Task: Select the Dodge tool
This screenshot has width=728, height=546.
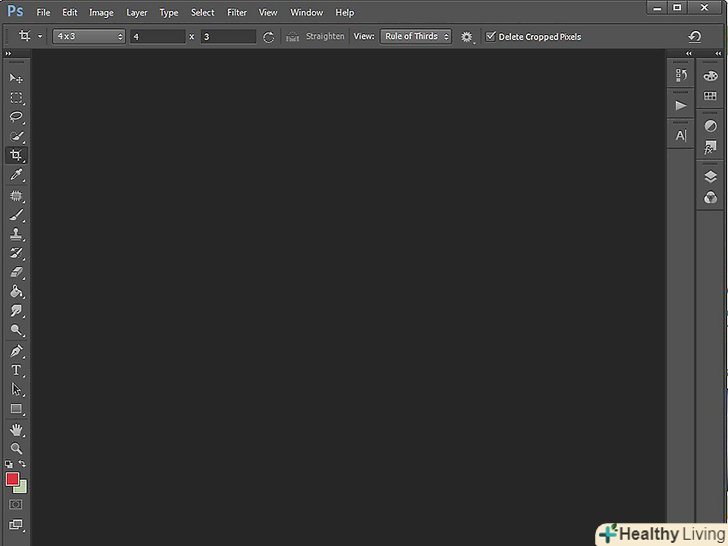Action: point(16,330)
